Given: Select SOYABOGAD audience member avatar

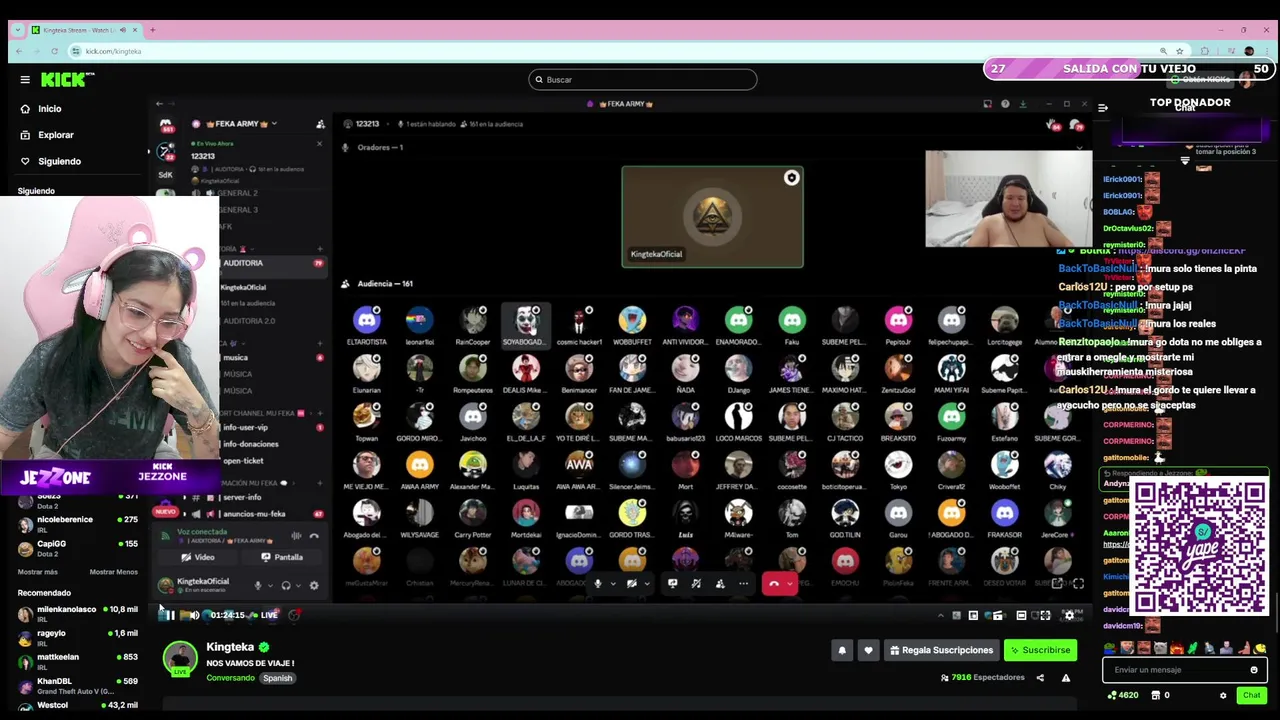Looking at the screenshot, I should (526, 319).
